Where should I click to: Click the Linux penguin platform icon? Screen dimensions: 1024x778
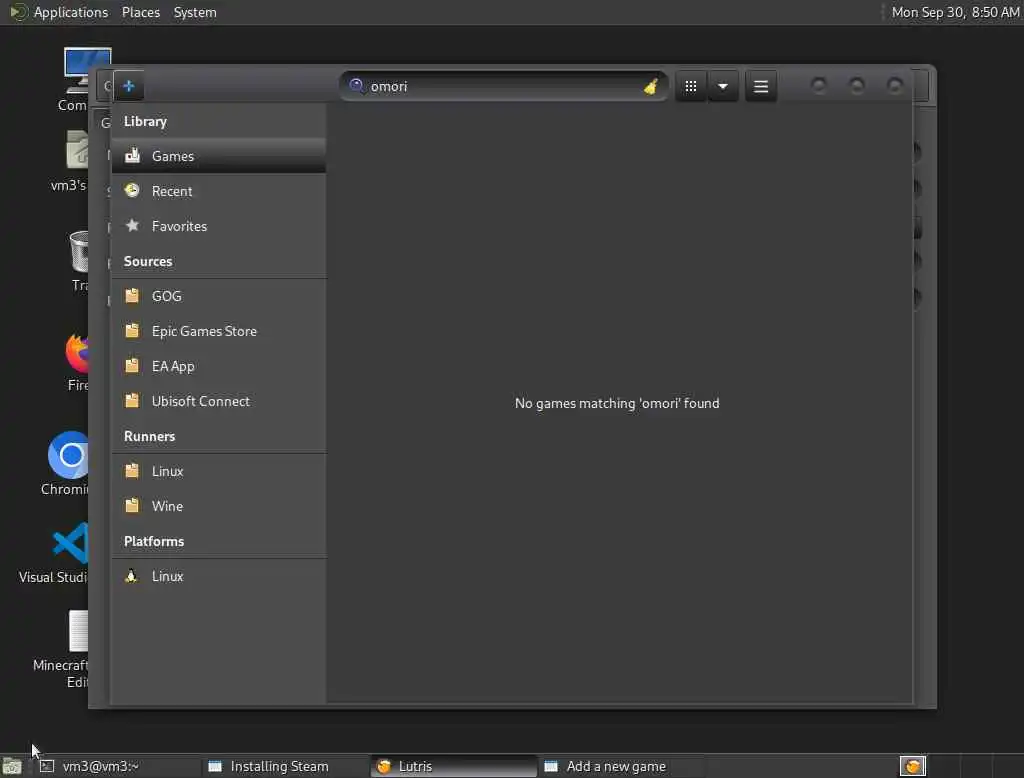[132, 575]
